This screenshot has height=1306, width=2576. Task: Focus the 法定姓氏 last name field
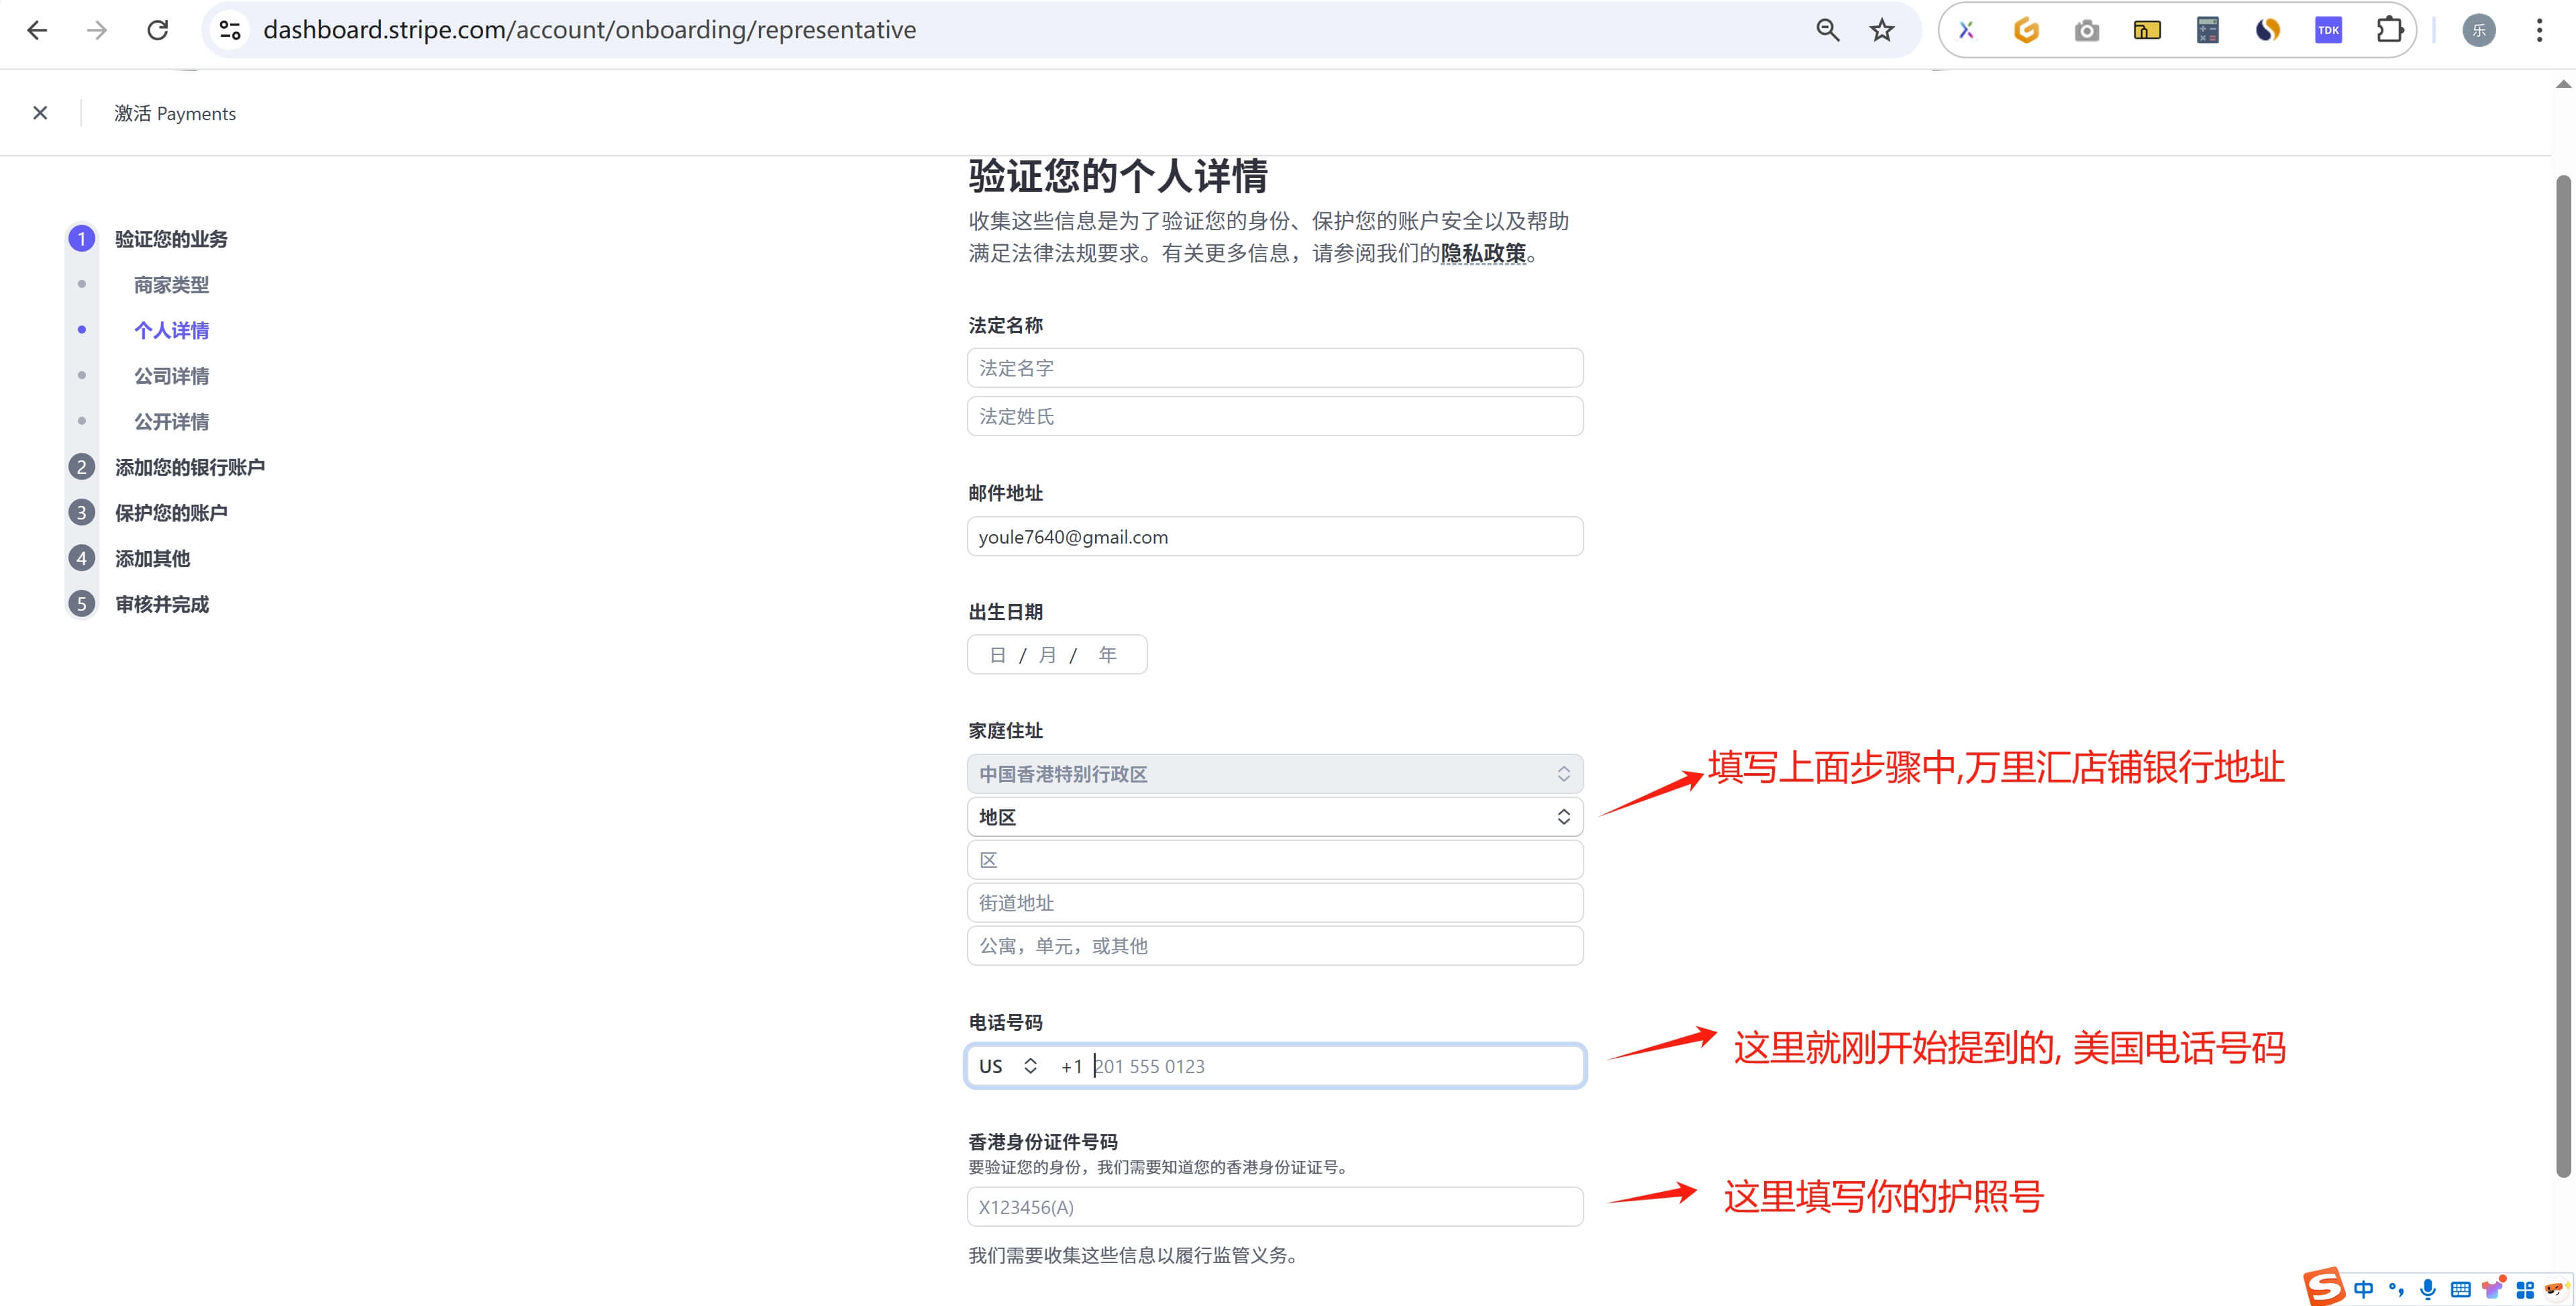[1275, 416]
